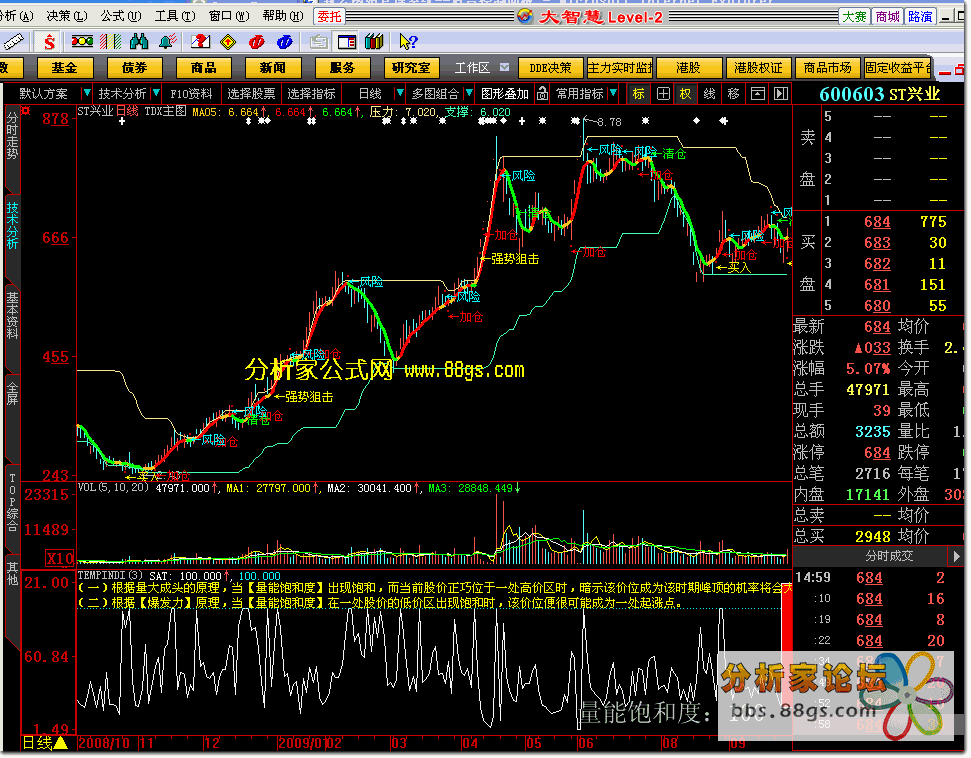Open the binoculars search icon

click(x=139, y=41)
